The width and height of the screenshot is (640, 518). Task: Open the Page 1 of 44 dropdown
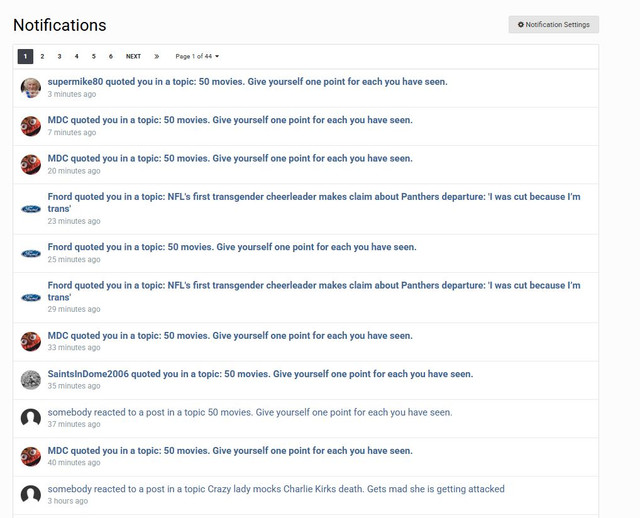point(197,56)
